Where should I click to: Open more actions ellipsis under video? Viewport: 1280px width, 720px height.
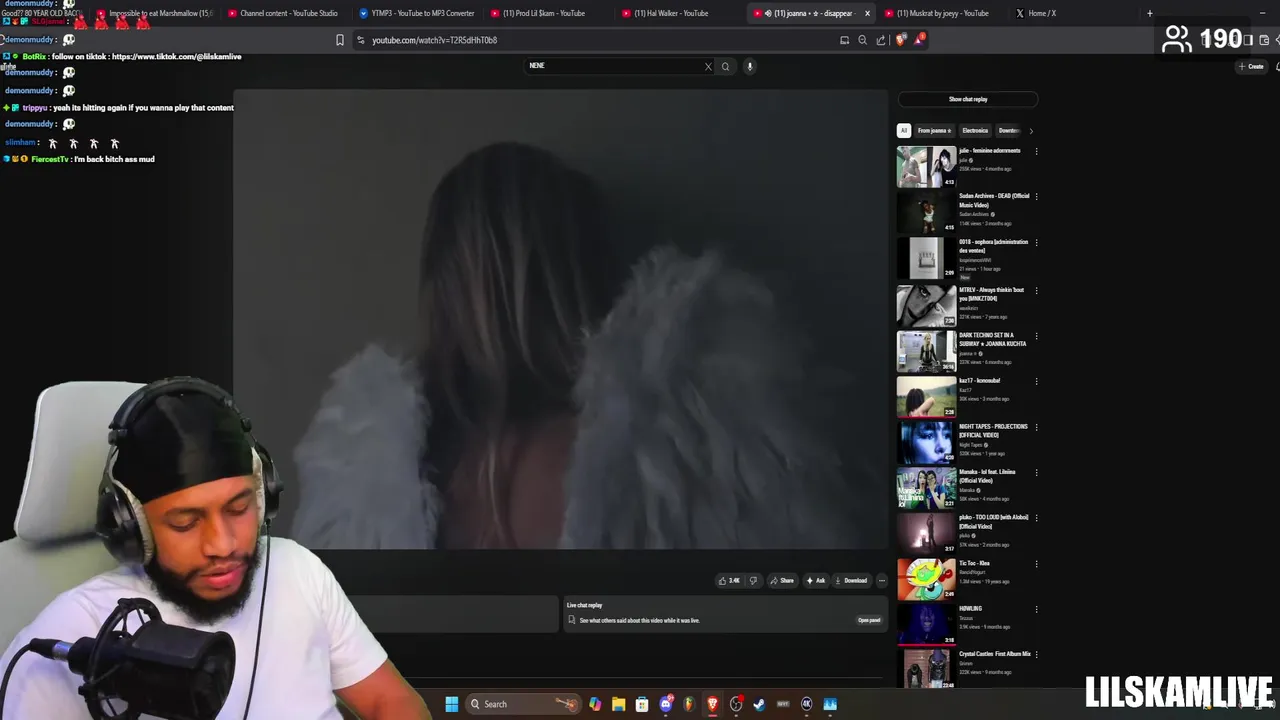[881, 581]
